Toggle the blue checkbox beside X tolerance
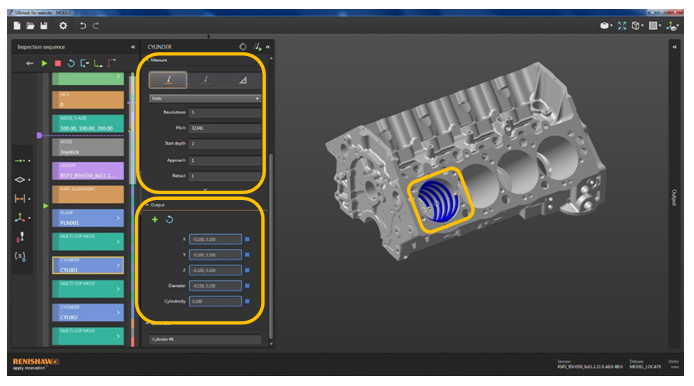 (x=247, y=239)
